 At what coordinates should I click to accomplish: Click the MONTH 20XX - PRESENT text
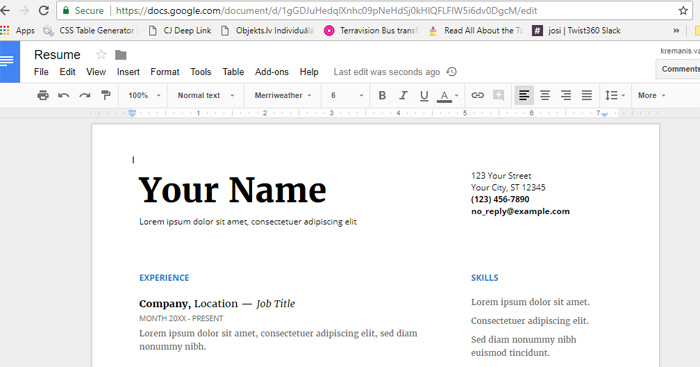click(181, 318)
